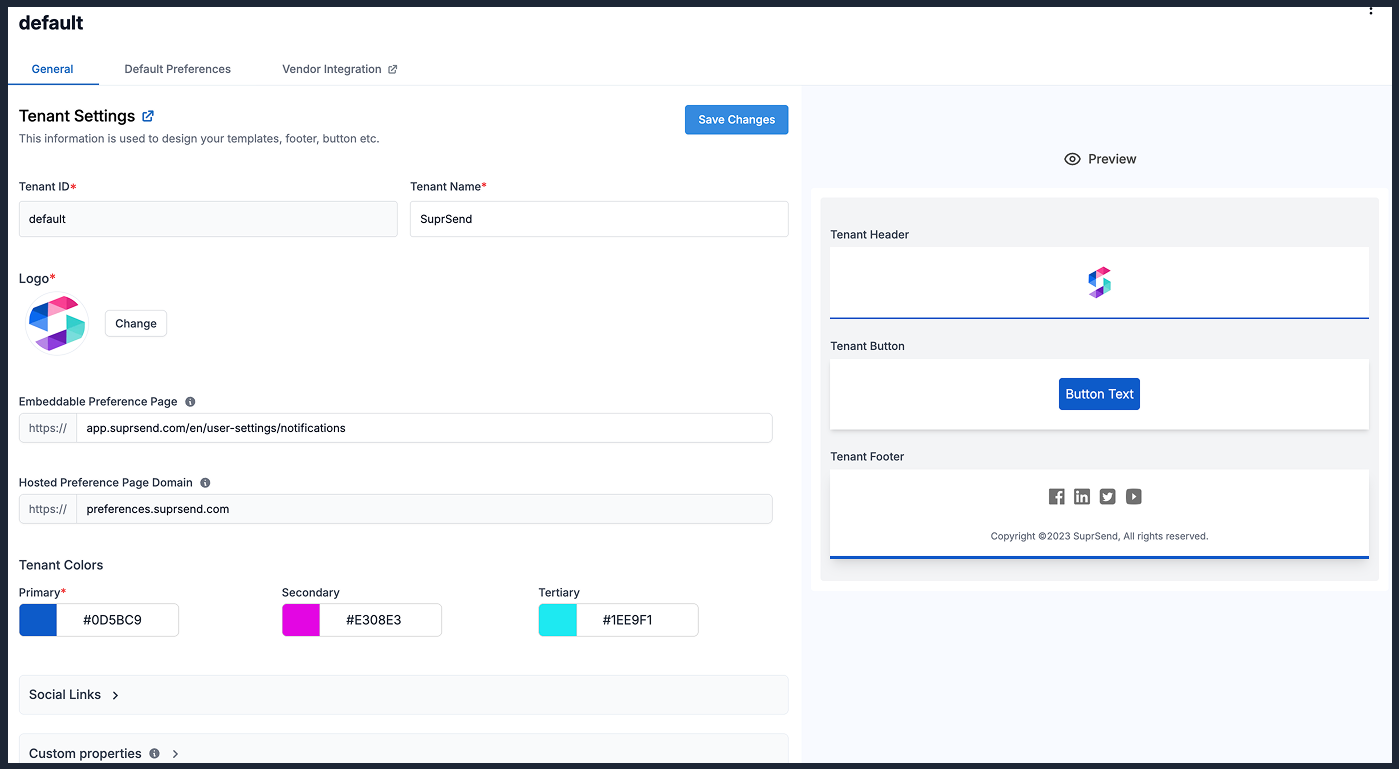The image size is (1399, 769).
Task: Click the 'default' page heading
Action: tap(51, 23)
